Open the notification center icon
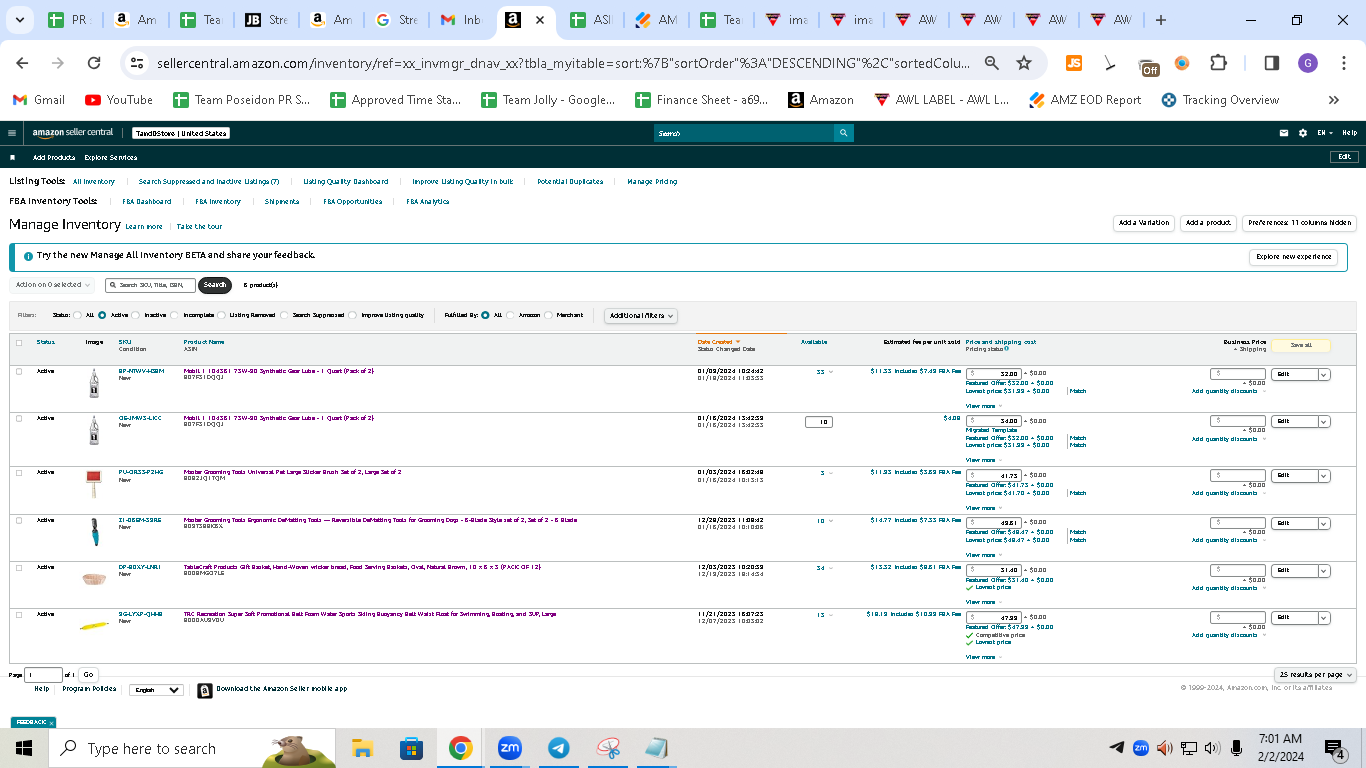This screenshot has height=768, width=1366. pos(1335,748)
